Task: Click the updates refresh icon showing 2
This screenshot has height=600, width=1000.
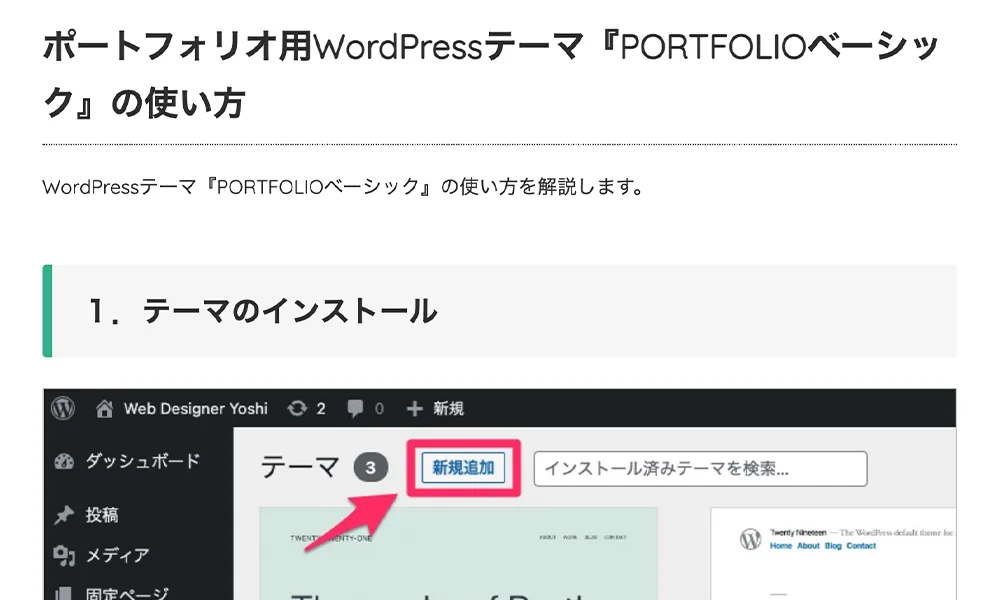Action: click(297, 408)
